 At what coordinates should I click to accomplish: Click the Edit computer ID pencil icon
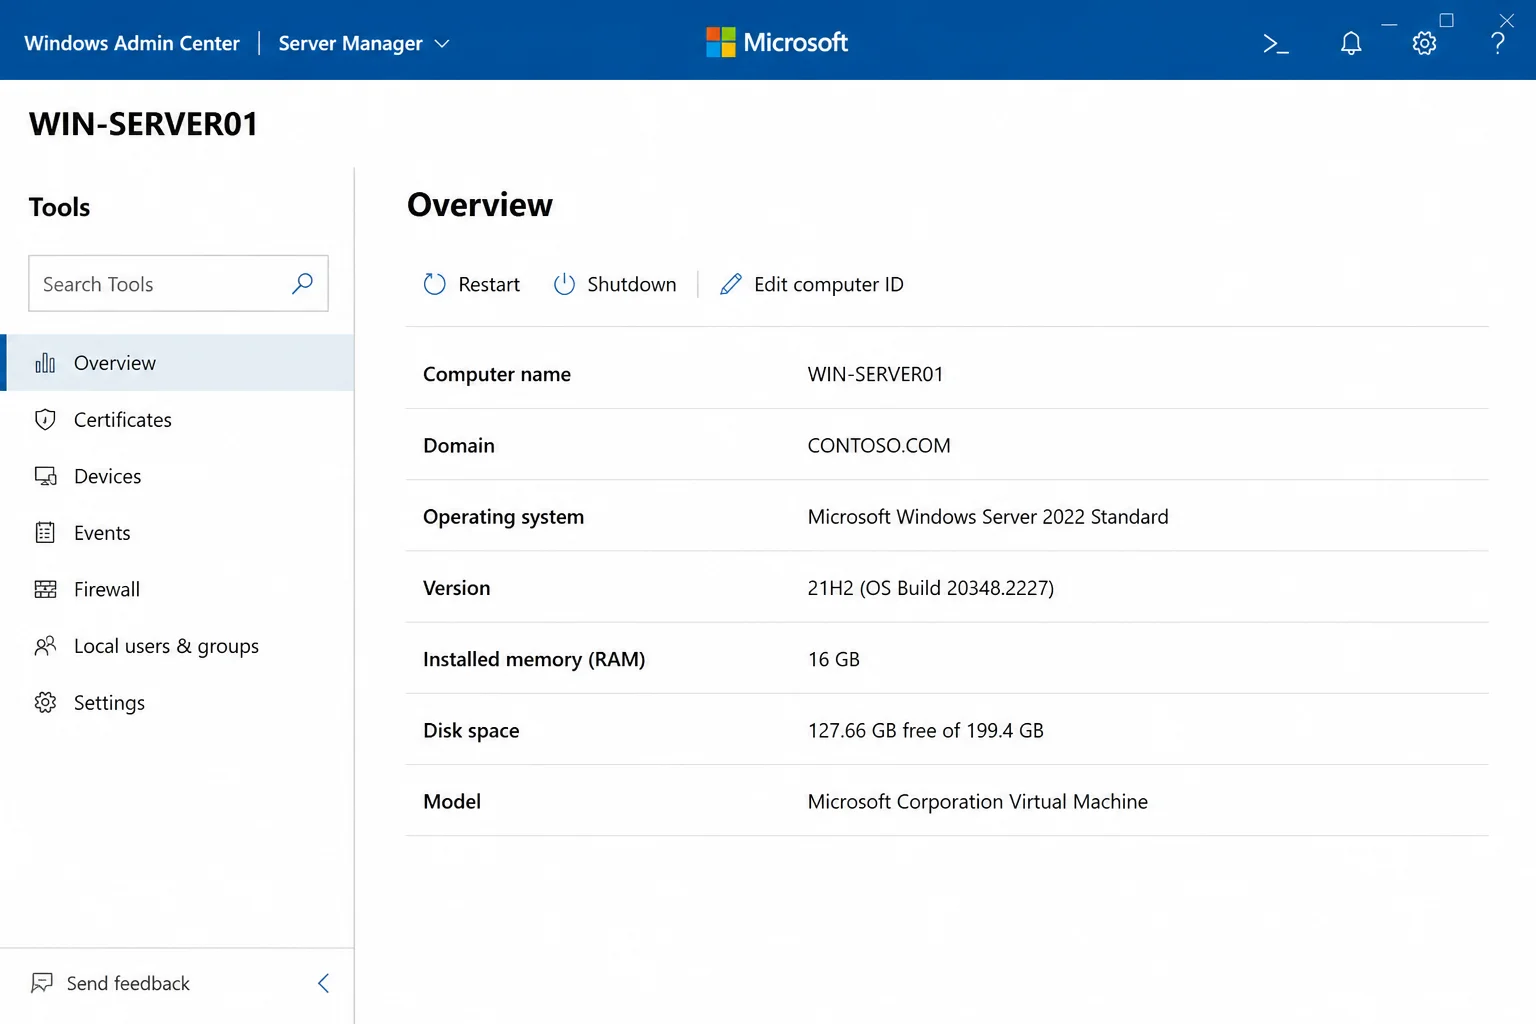click(731, 285)
